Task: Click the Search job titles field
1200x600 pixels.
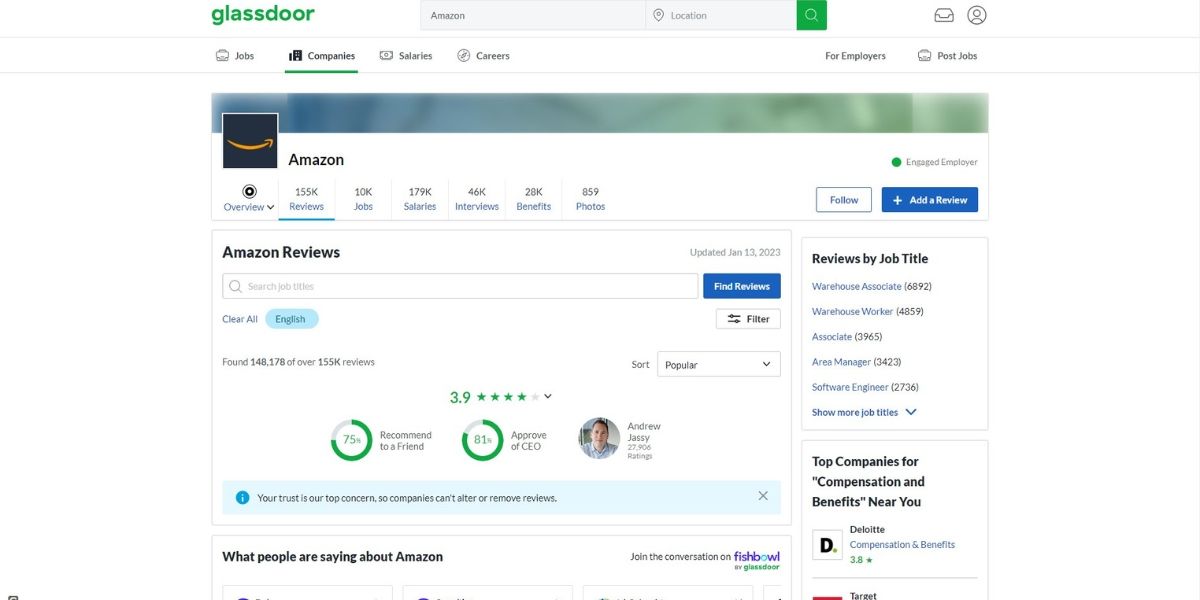Action: coord(460,286)
